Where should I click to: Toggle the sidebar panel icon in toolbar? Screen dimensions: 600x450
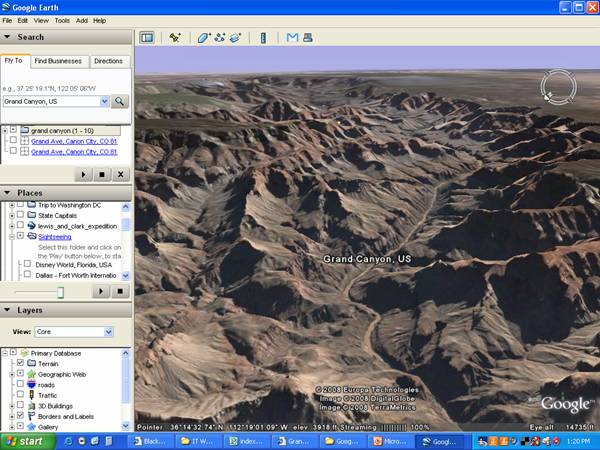coord(147,38)
